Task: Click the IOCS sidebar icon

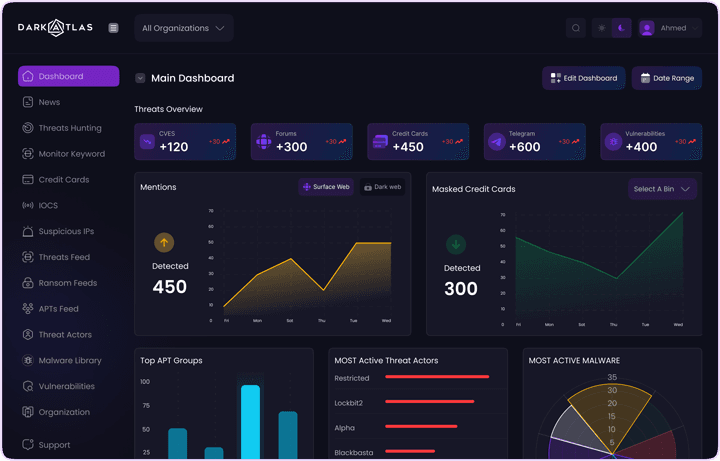Action: [28, 206]
